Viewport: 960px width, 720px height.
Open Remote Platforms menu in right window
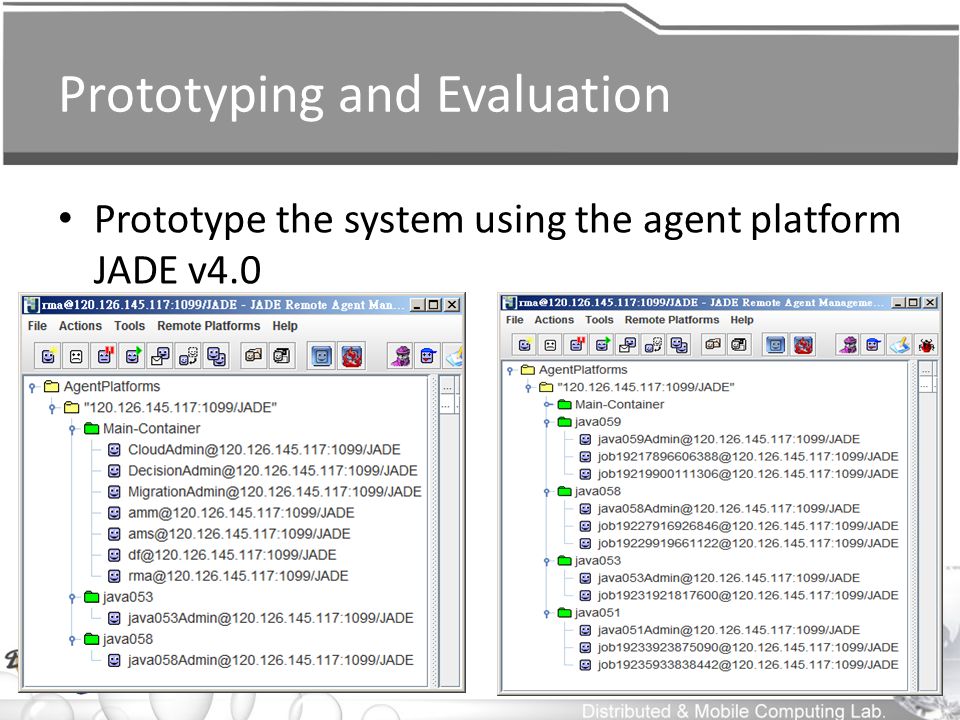click(x=672, y=320)
